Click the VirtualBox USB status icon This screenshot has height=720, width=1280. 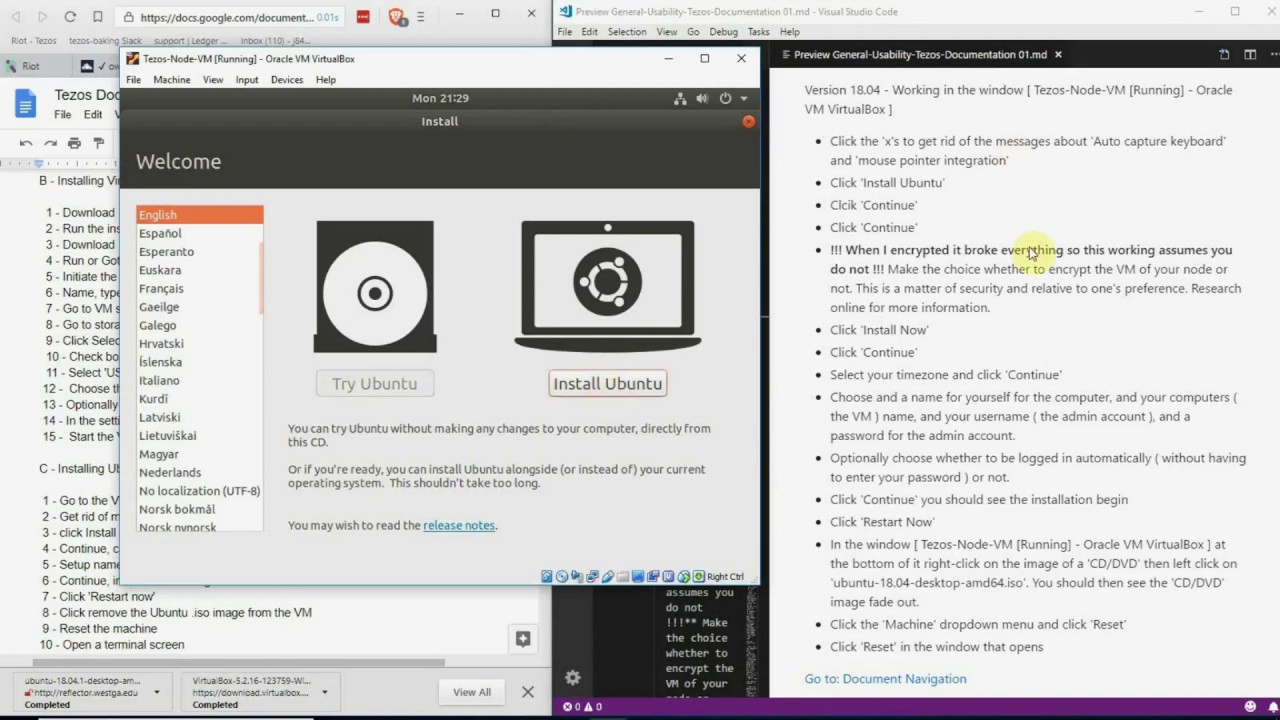[608, 576]
